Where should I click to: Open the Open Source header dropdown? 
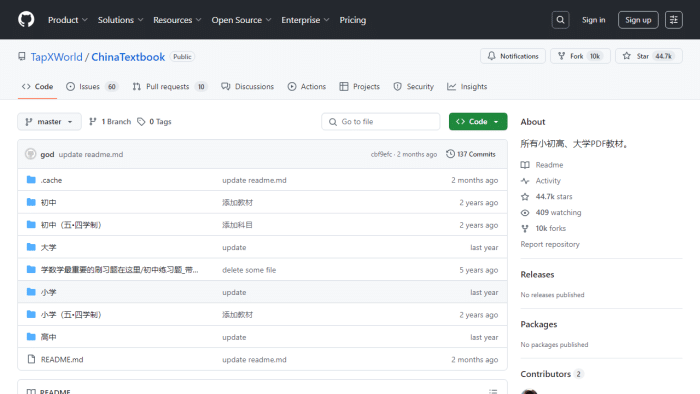[241, 20]
